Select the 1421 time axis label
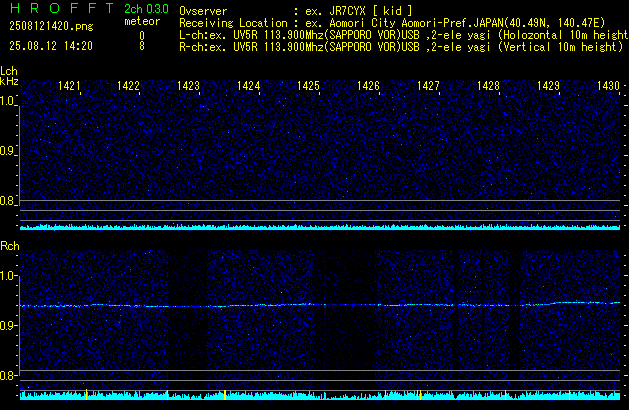629x410 pixels. point(69,86)
